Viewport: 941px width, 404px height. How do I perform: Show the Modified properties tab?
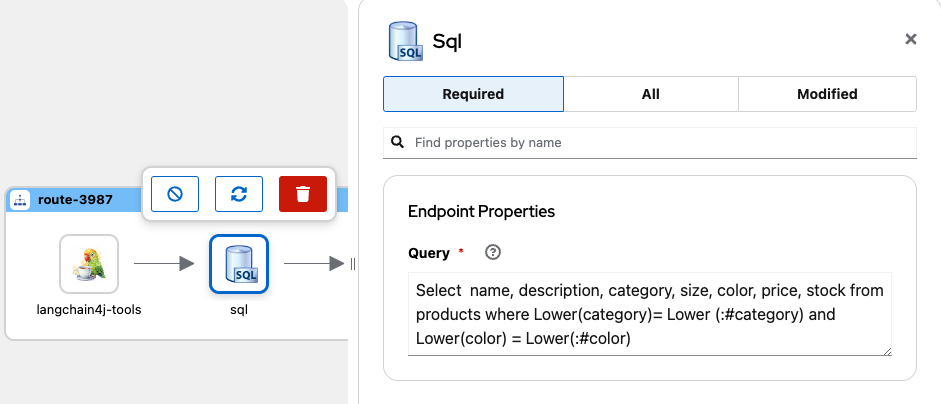coord(827,94)
